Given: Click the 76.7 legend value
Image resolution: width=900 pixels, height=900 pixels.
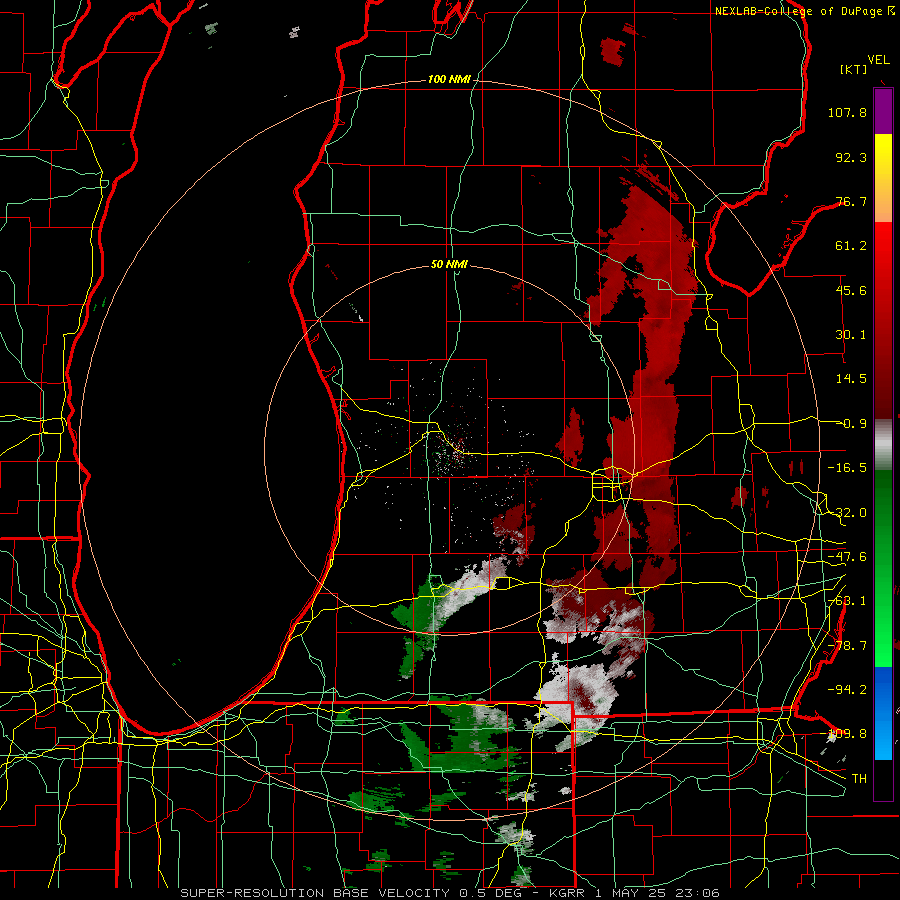Looking at the screenshot, I should pyautogui.click(x=851, y=201).
